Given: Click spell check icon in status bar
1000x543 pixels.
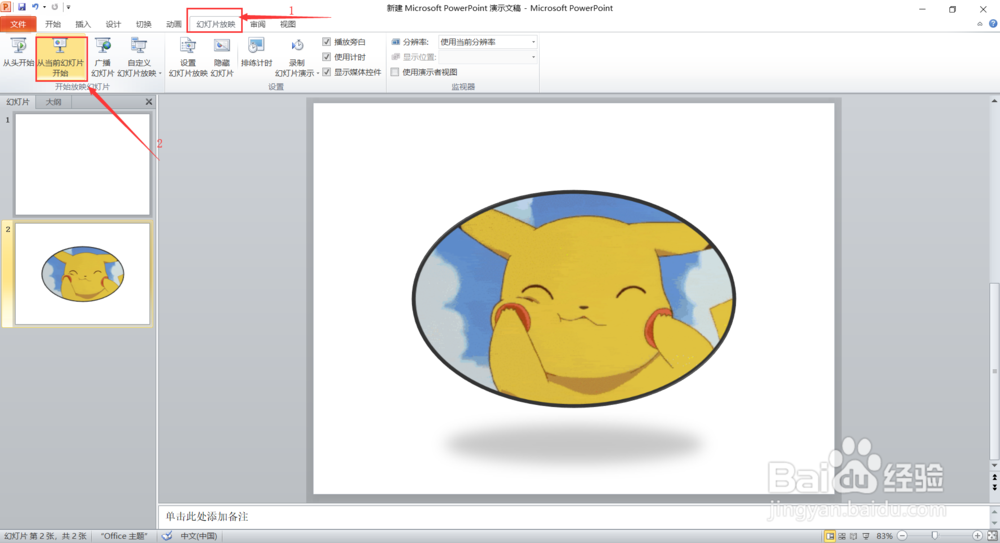Looking at the screenshot, I should [167, 536].
